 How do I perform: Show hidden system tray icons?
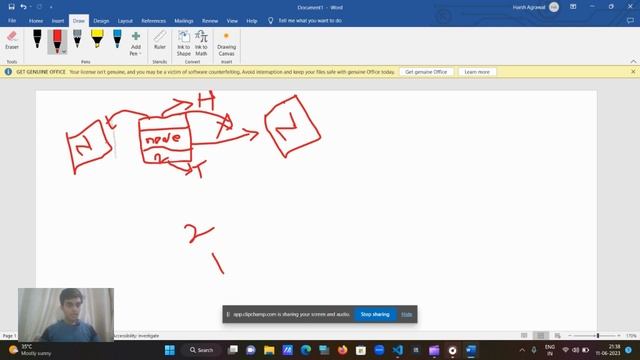coord(522,350)
